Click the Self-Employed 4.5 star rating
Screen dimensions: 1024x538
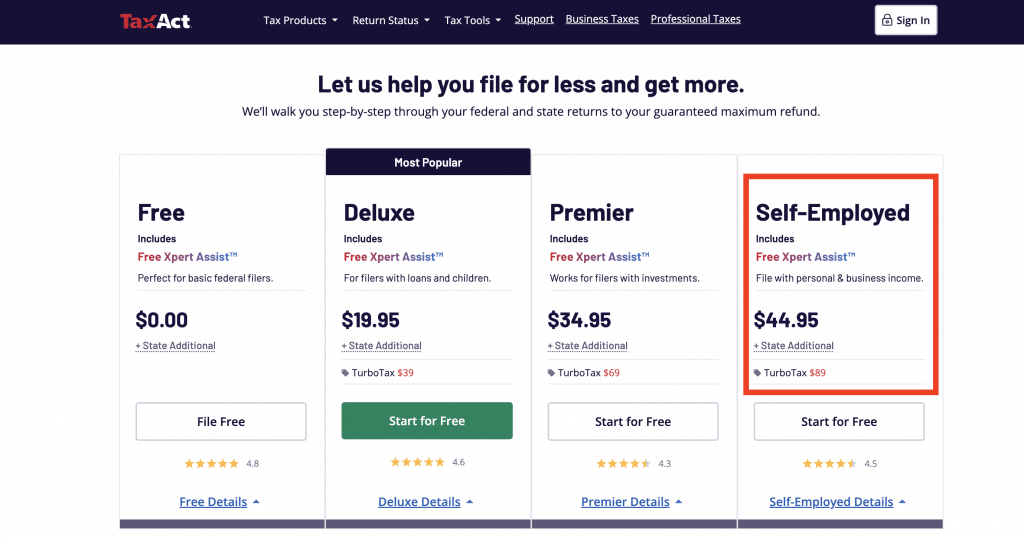coord(839,464)
